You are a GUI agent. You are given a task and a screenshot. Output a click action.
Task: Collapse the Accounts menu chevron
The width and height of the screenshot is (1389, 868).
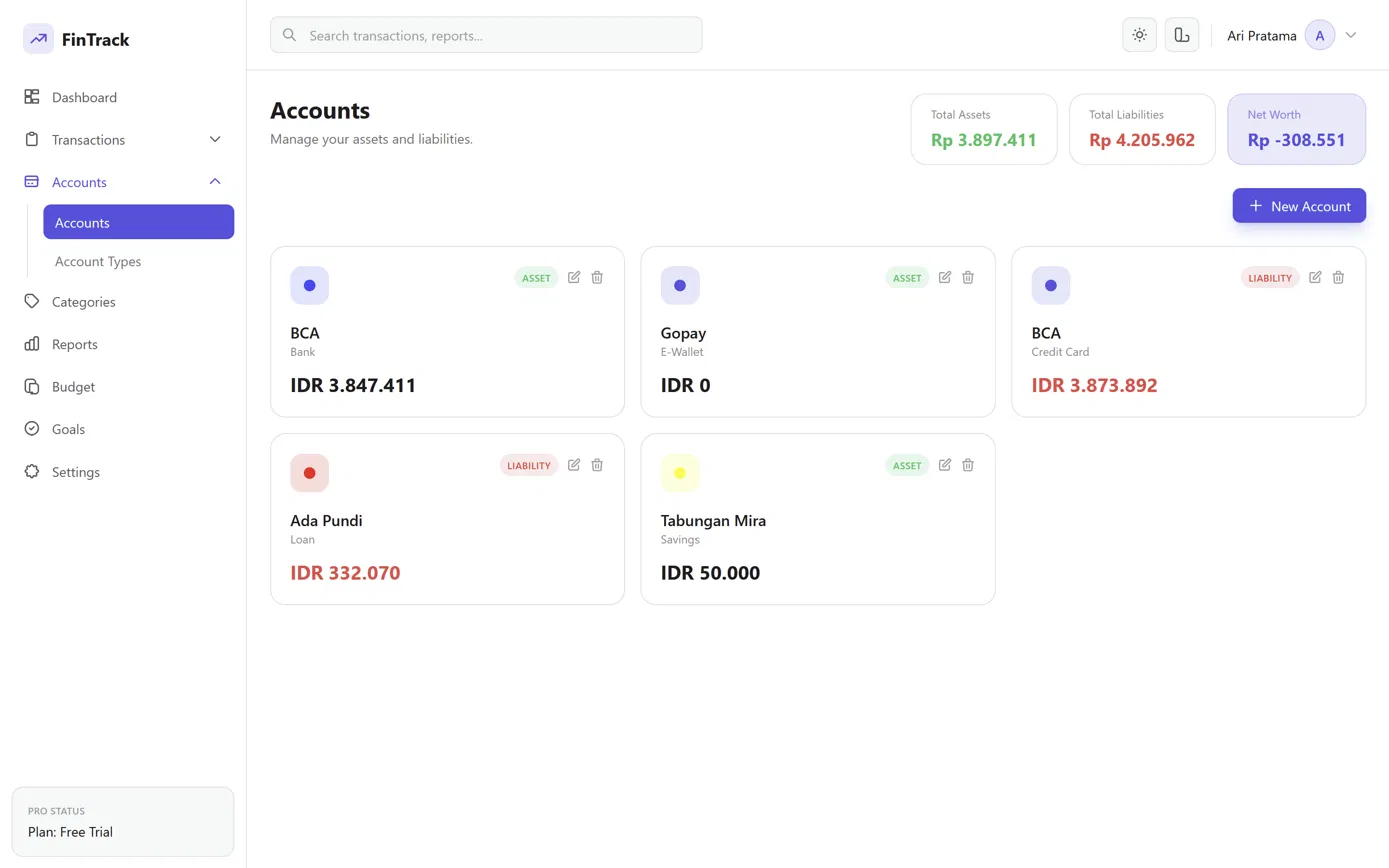click(215, 182)
